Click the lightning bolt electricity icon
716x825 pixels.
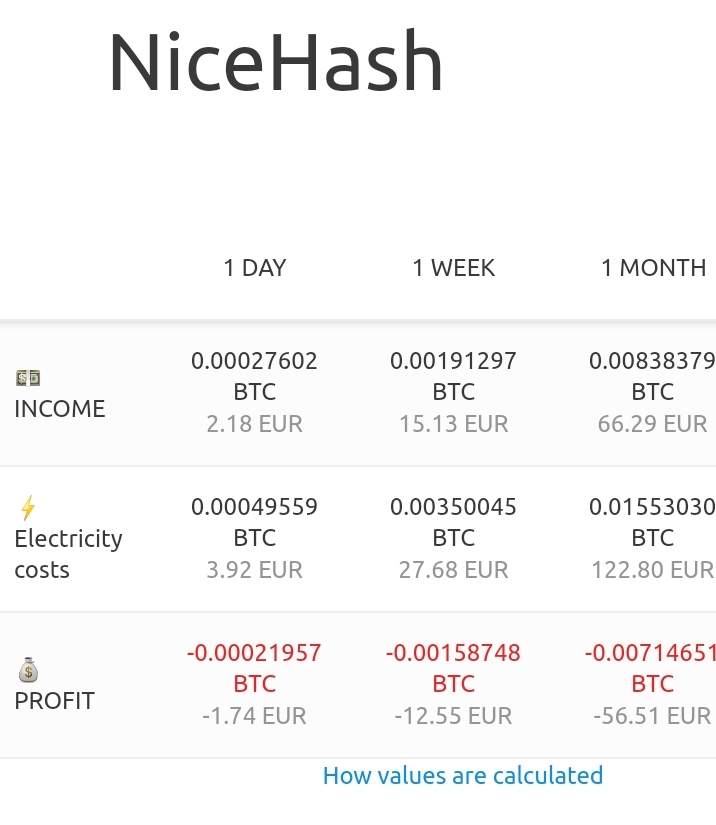pyautogui.click(x=27, y=509)
